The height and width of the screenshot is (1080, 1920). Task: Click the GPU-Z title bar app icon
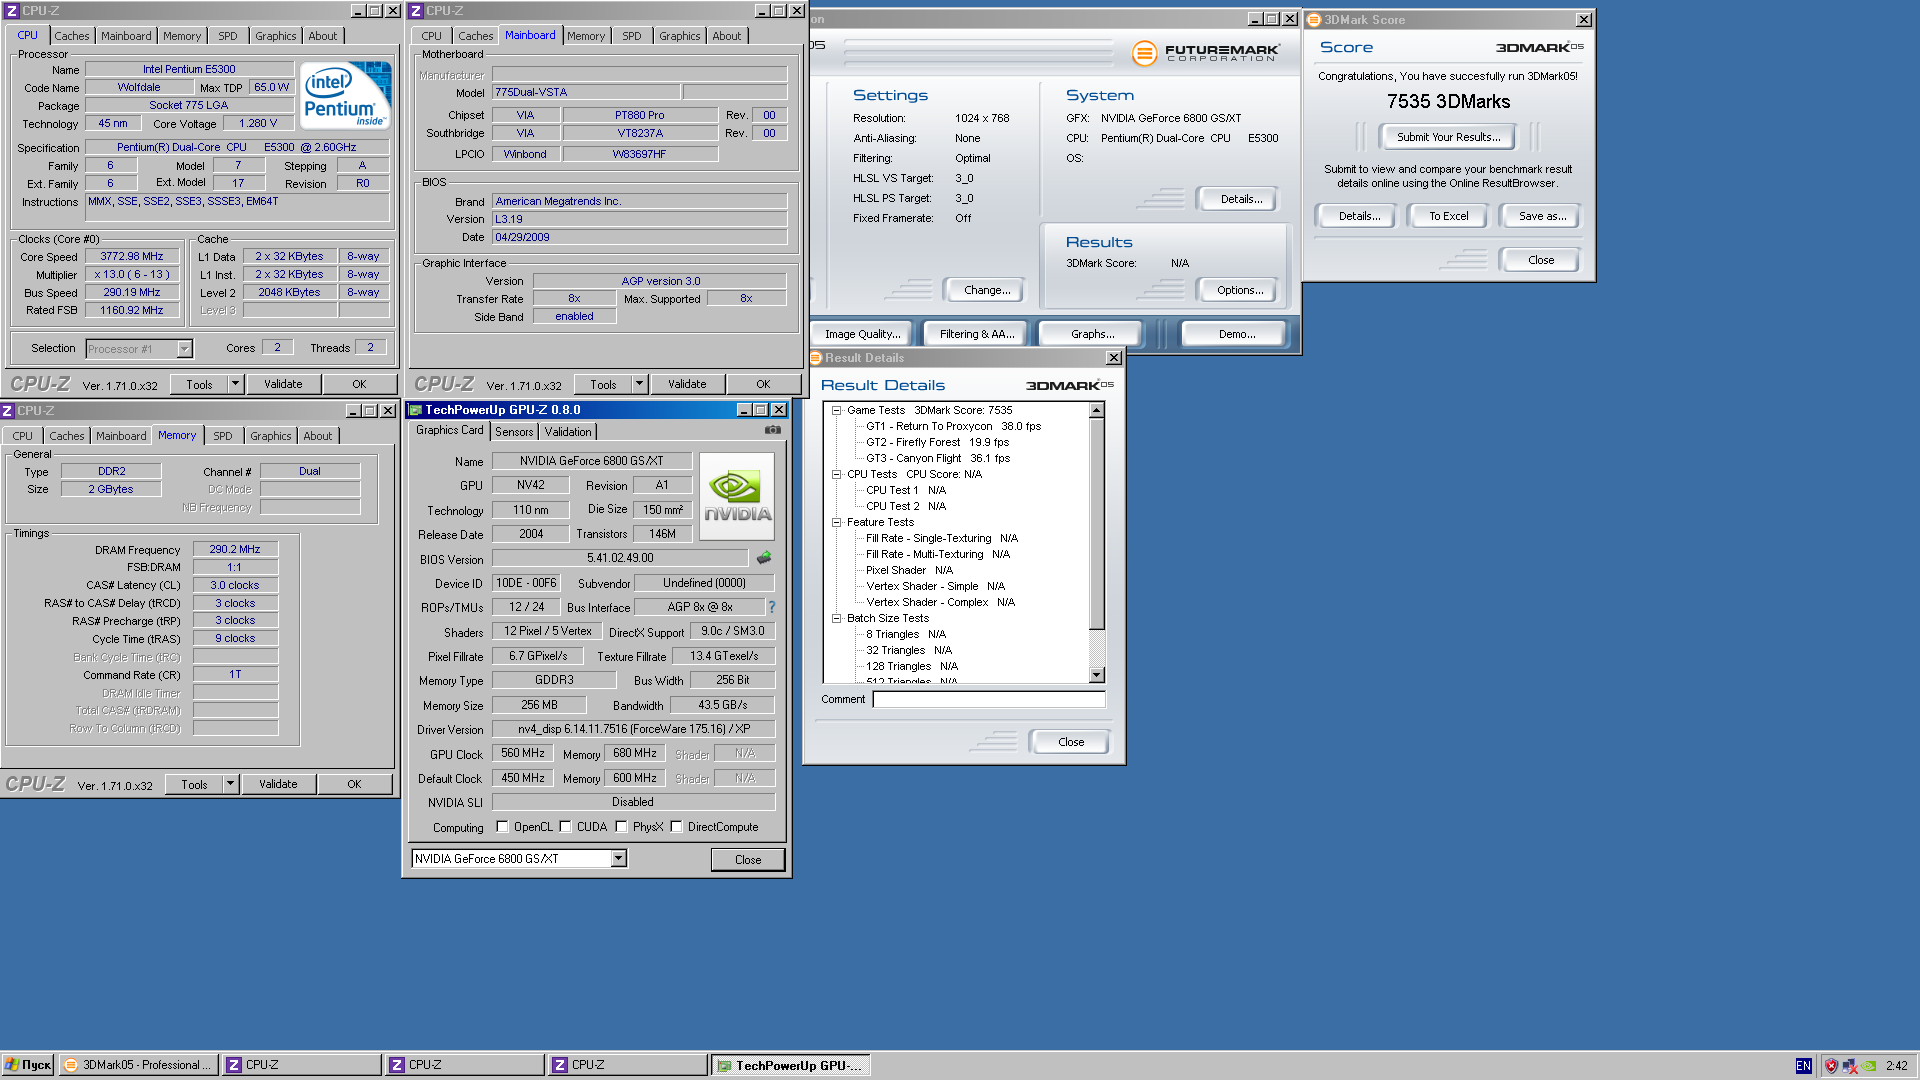pyautogui.click(x=416, y=410)
